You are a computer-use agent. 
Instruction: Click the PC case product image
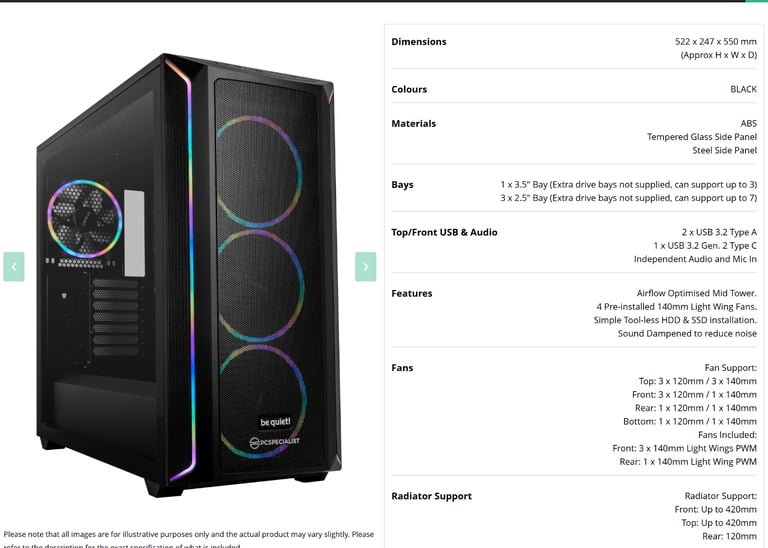[189, 275]
